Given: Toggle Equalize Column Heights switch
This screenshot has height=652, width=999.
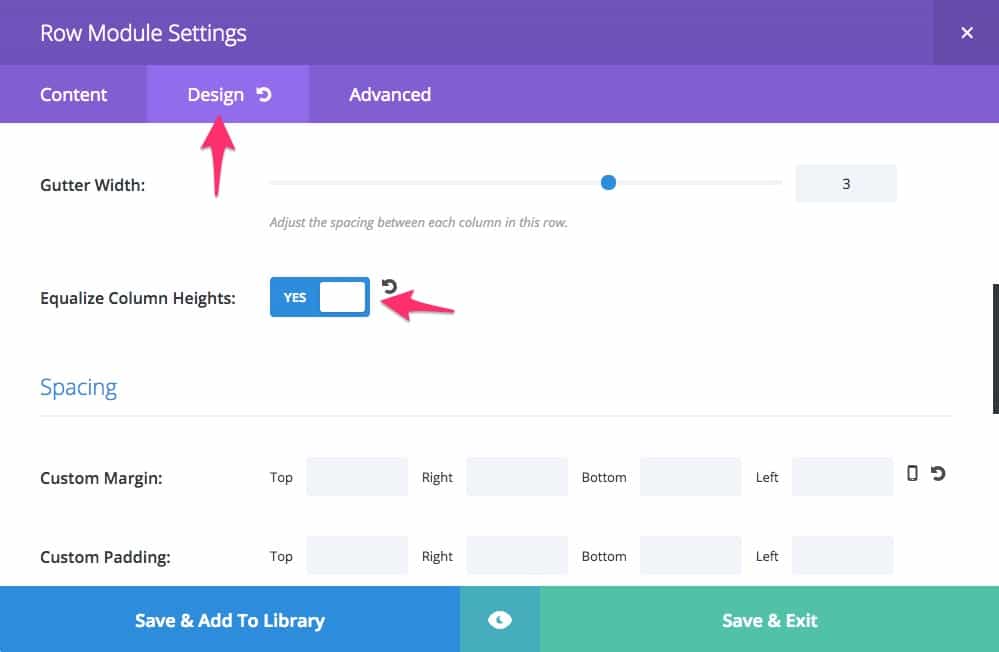Looking at the screenshot, I should 320,297.
